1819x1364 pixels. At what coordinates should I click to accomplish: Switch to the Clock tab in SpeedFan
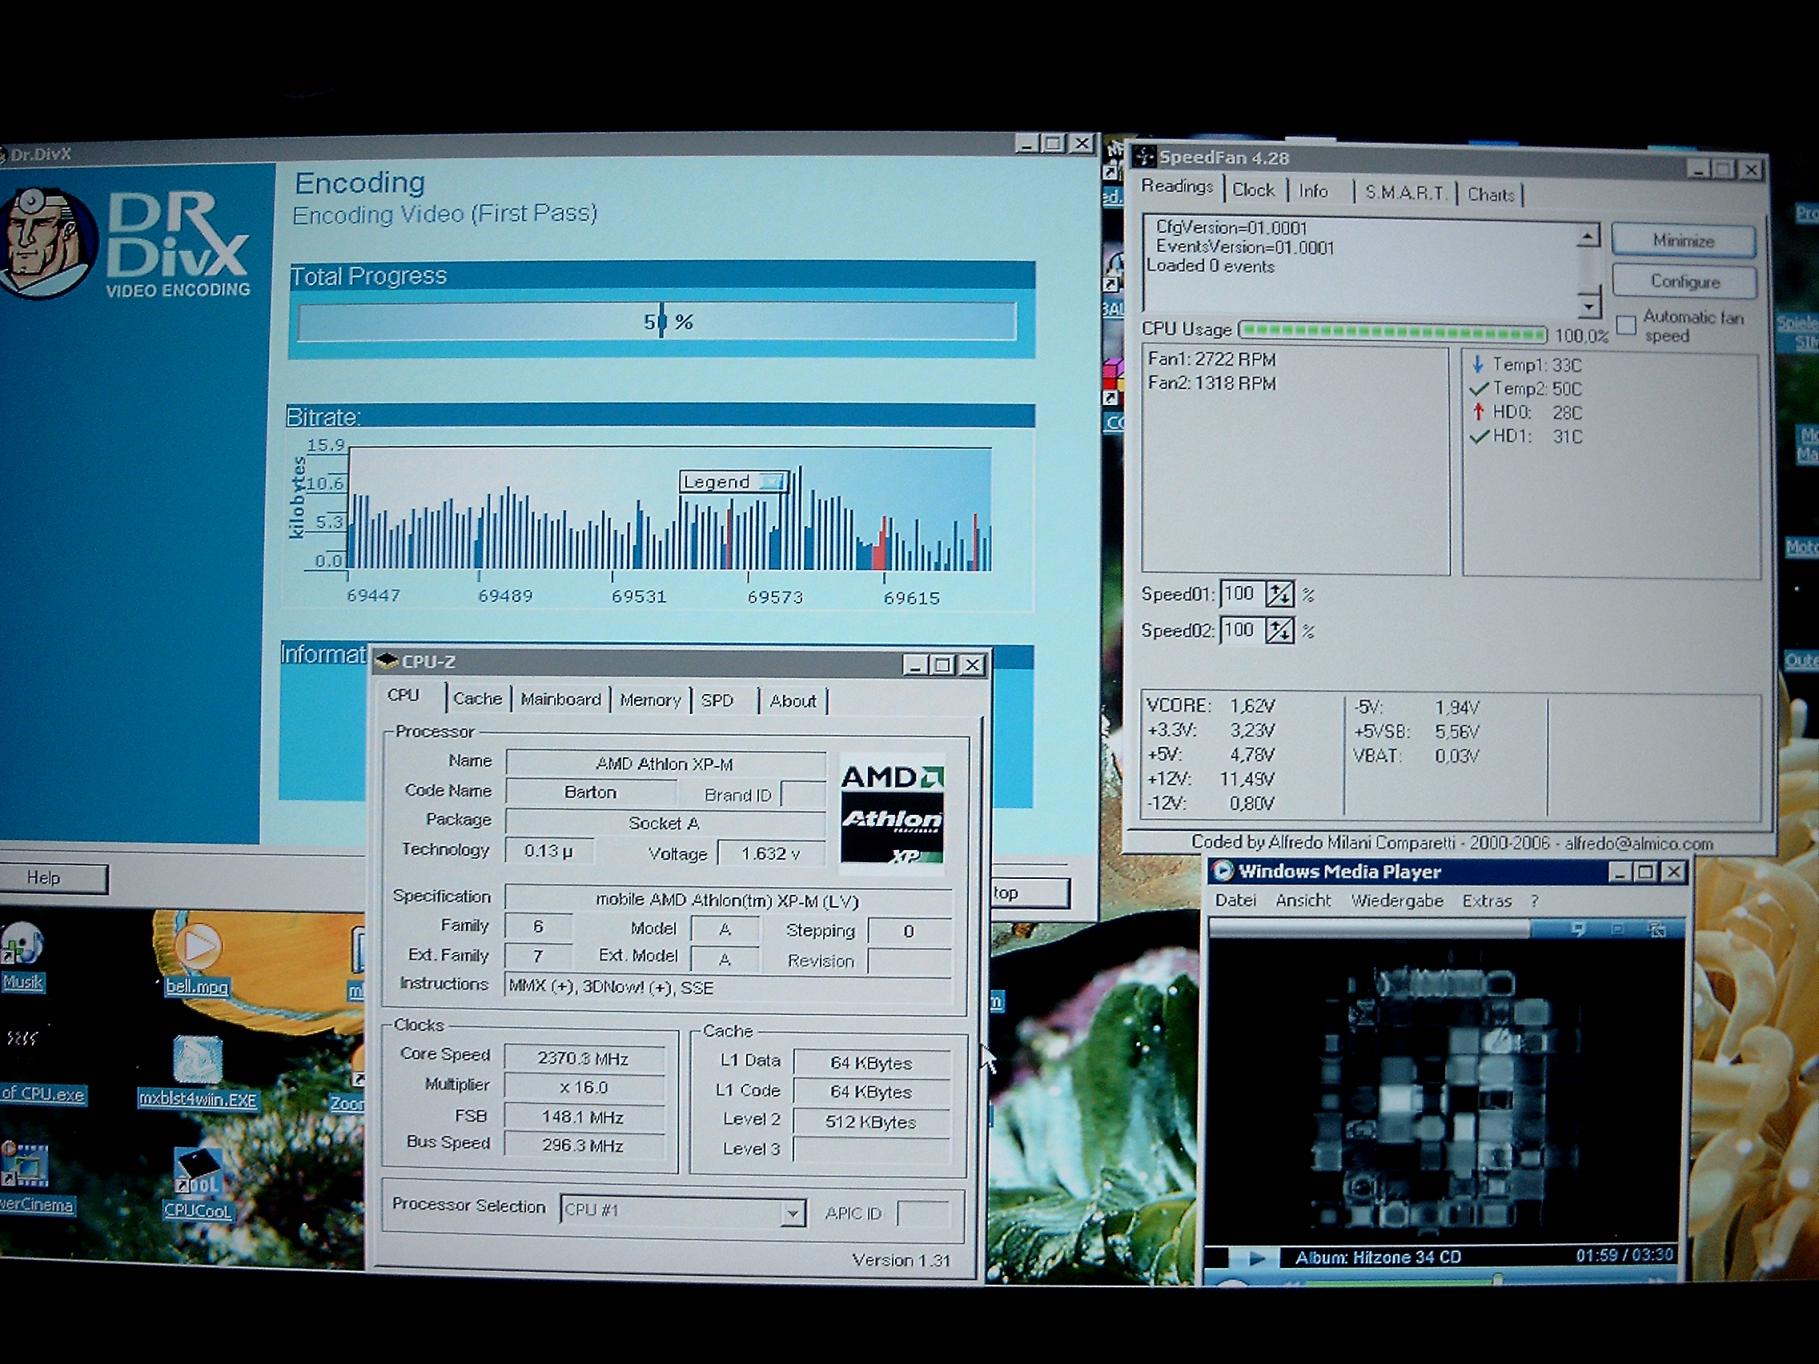point(1253,190)
